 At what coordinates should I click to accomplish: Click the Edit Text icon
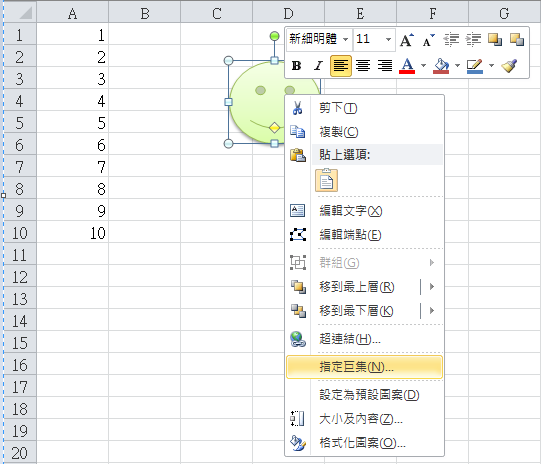click(x=297, y=210)
